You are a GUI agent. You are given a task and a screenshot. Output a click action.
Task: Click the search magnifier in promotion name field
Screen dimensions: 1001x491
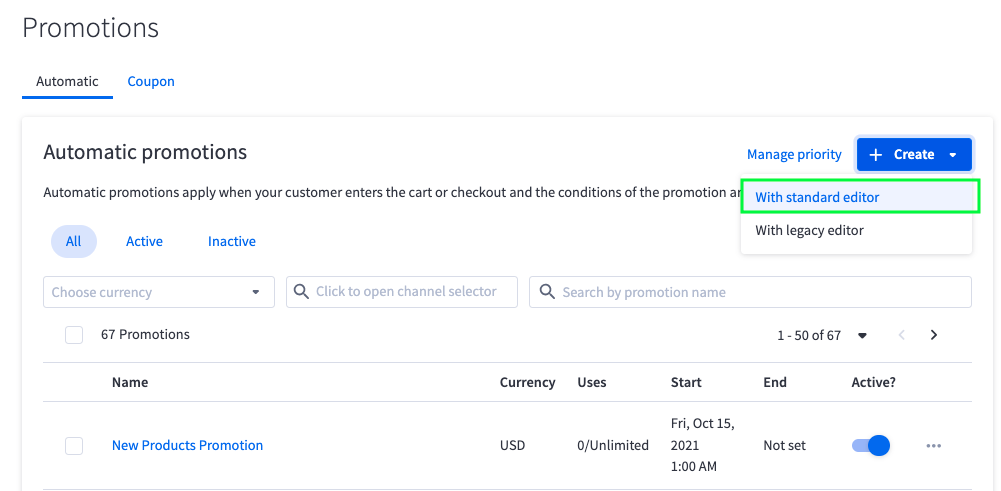(547, 292)
